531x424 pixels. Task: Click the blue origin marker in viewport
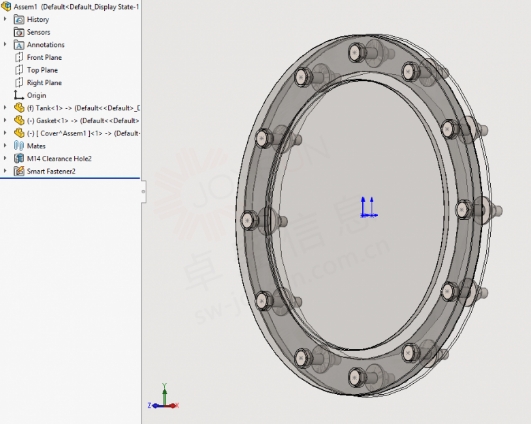point(368,207)
